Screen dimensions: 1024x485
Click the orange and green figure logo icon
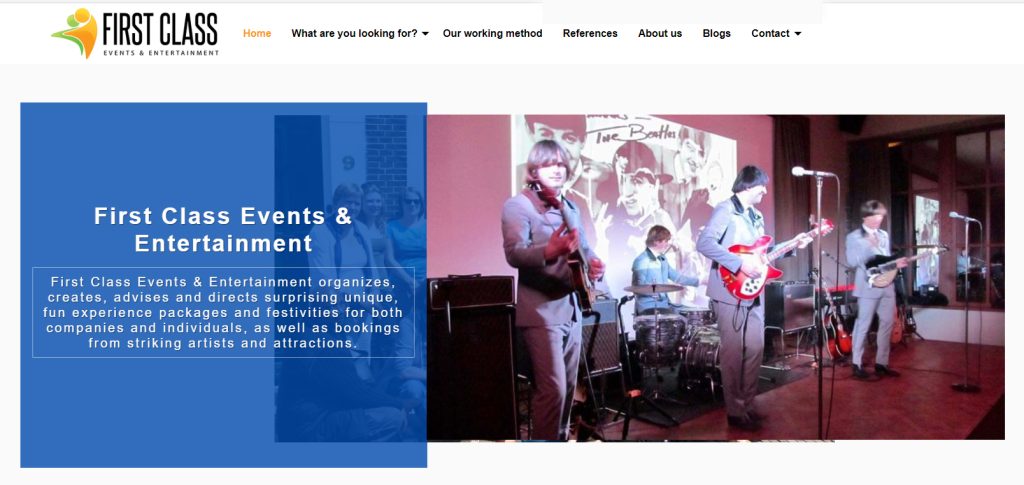pos(74,33)
